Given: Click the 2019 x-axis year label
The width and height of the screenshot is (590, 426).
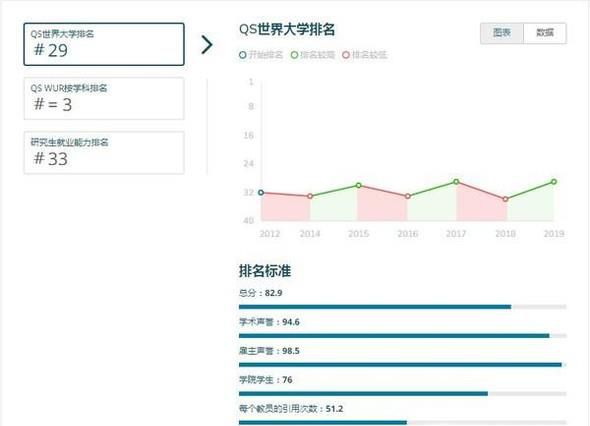Looking at the screenshot, I should click(554, 234).
